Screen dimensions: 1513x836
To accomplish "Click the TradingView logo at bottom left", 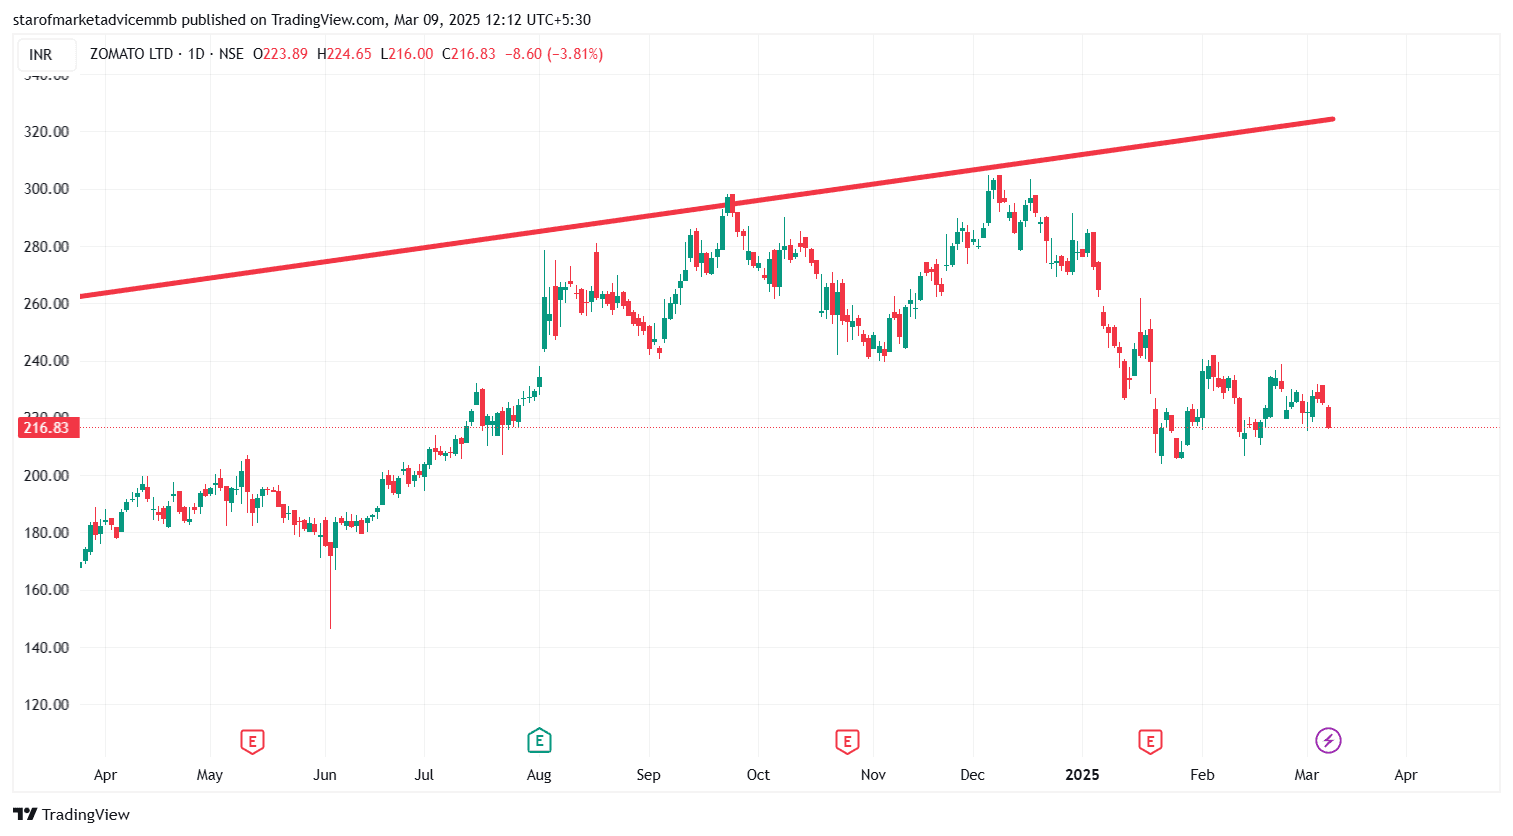I will 72,814.
